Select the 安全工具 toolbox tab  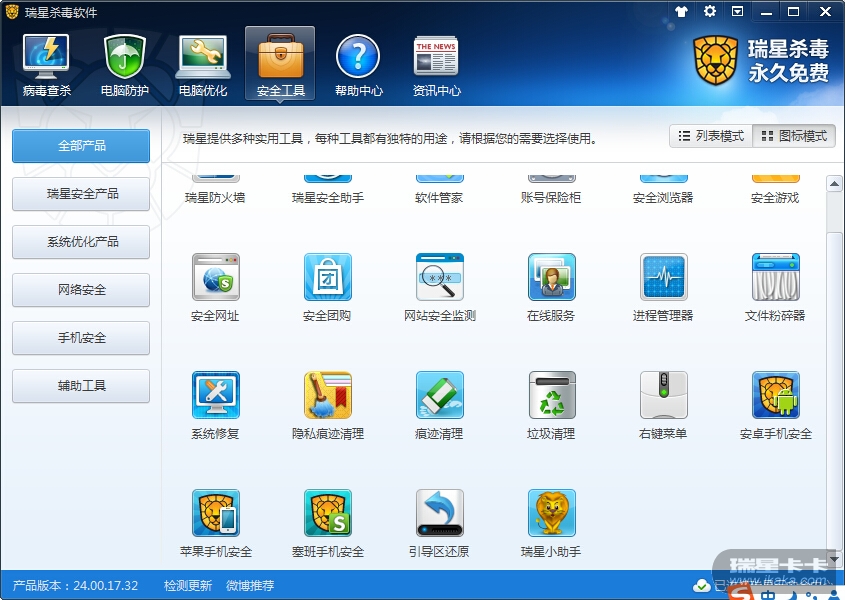click(x=280, y=64)
